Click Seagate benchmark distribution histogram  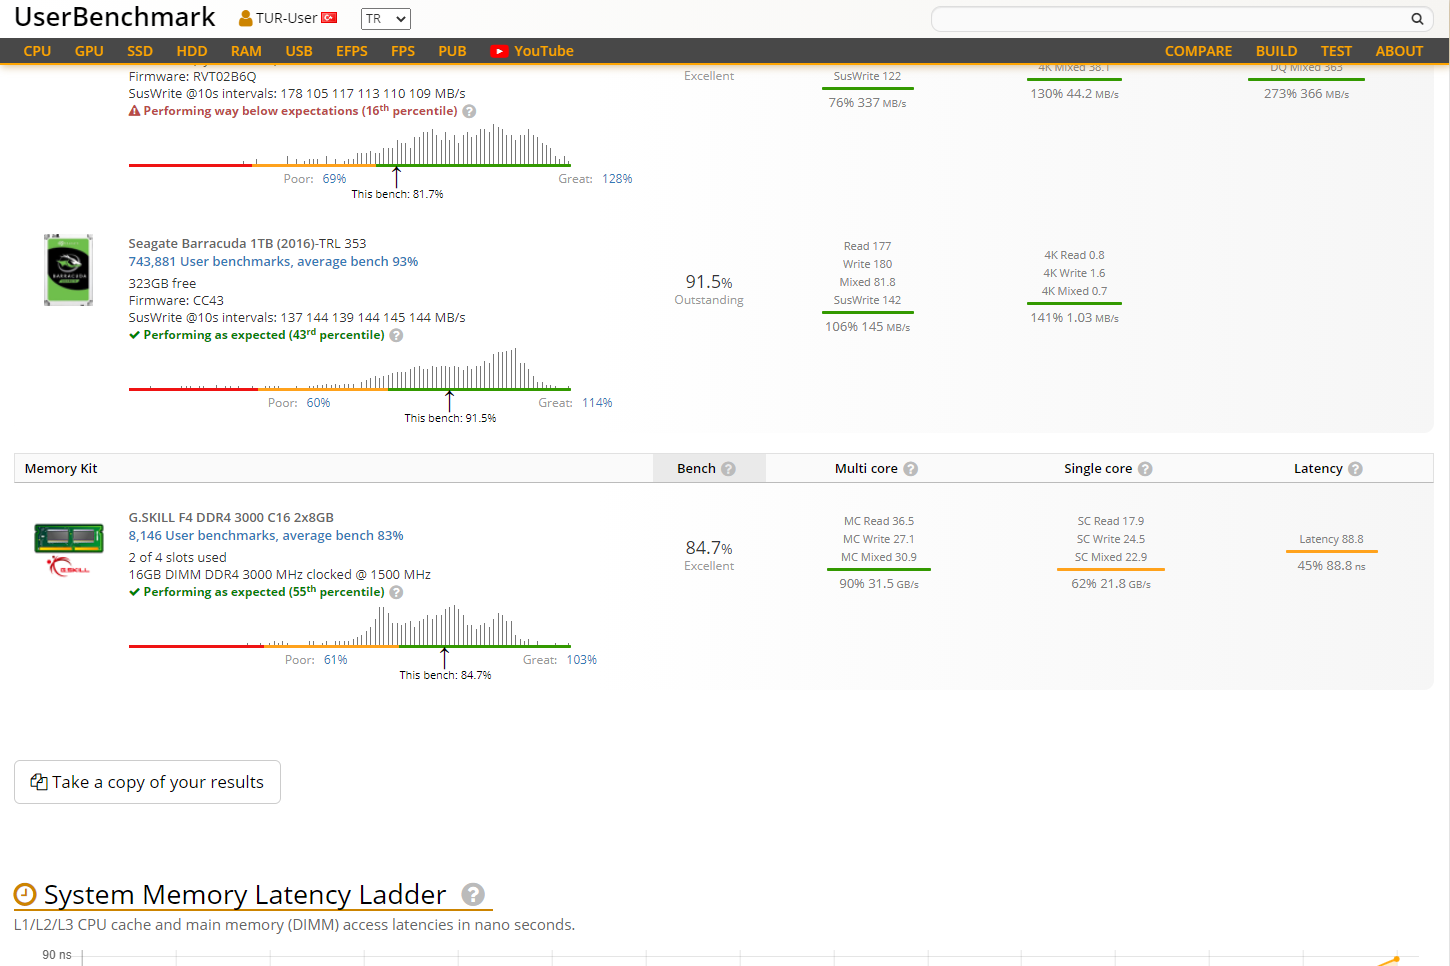coord(350,368)
